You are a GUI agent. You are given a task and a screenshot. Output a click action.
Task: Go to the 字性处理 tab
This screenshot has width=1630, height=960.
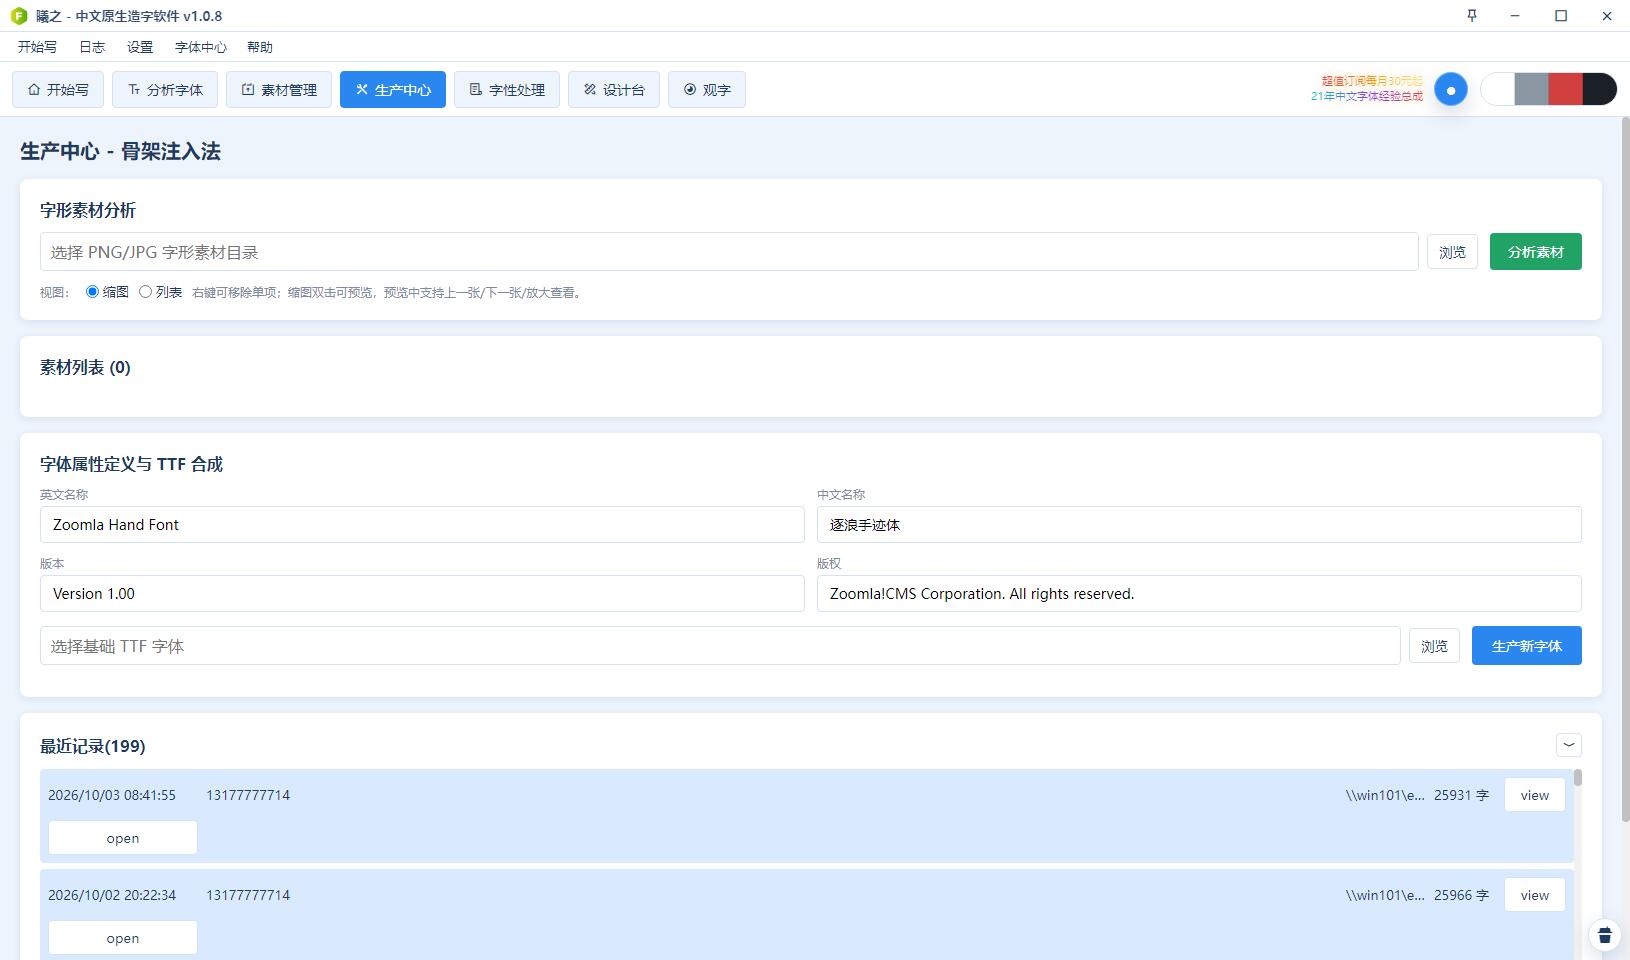pos(507,90)
